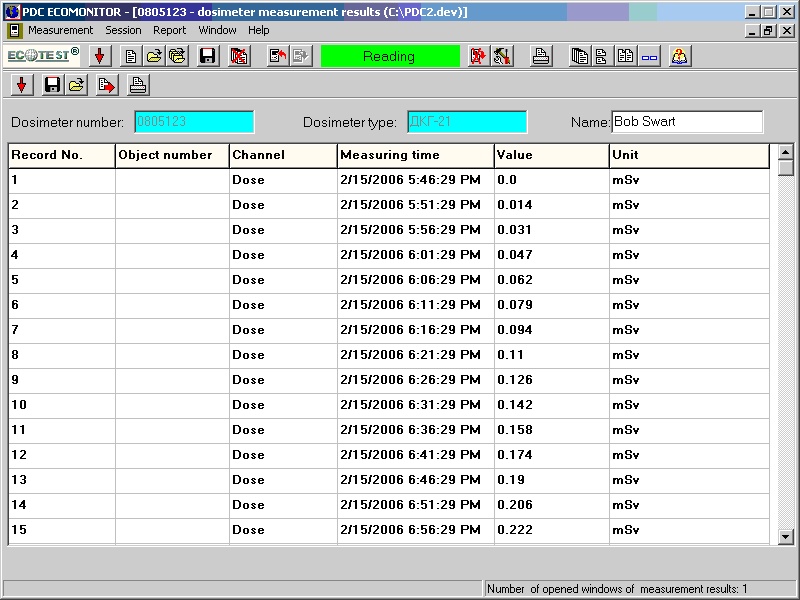
Task: Click the Unit column header
Action: 689,155
